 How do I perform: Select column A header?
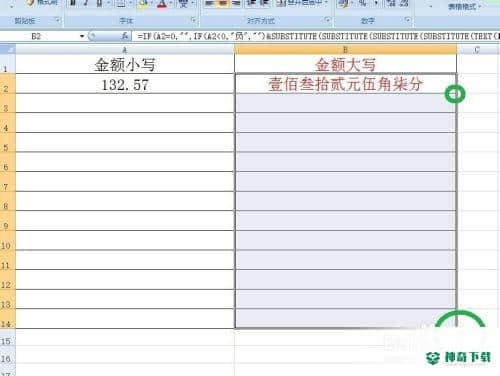[x=125, y=50]
